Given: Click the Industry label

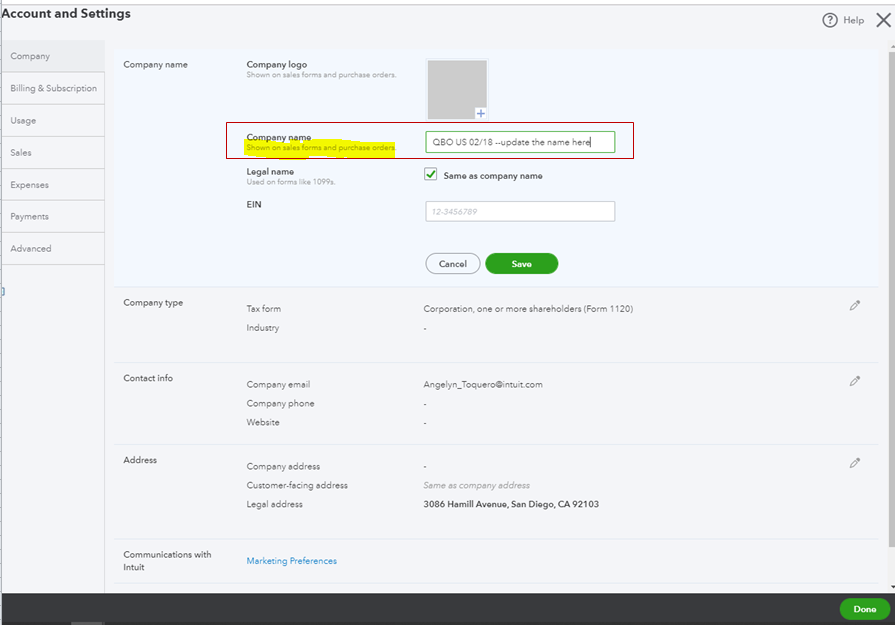Looking at the screenshot, I should 263,328.
